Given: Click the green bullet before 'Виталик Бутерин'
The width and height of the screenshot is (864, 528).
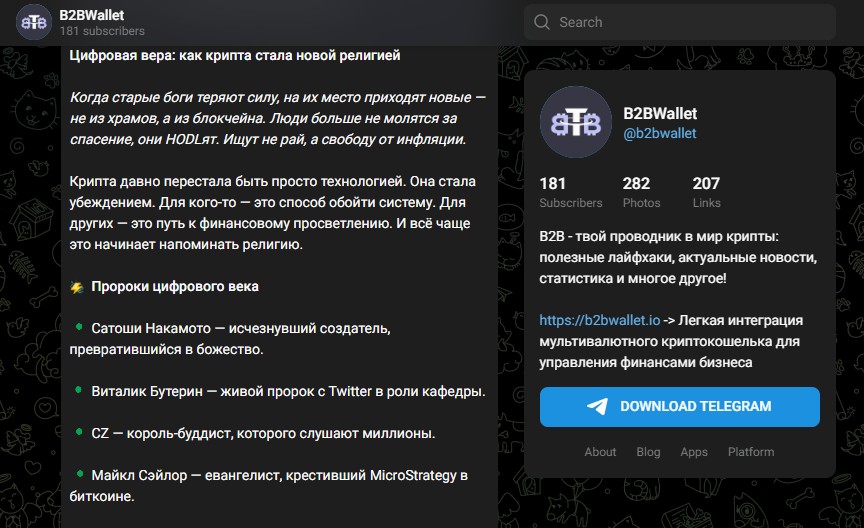Looking at the screenshot, I should pyautogui.click(x=79, y=390).
